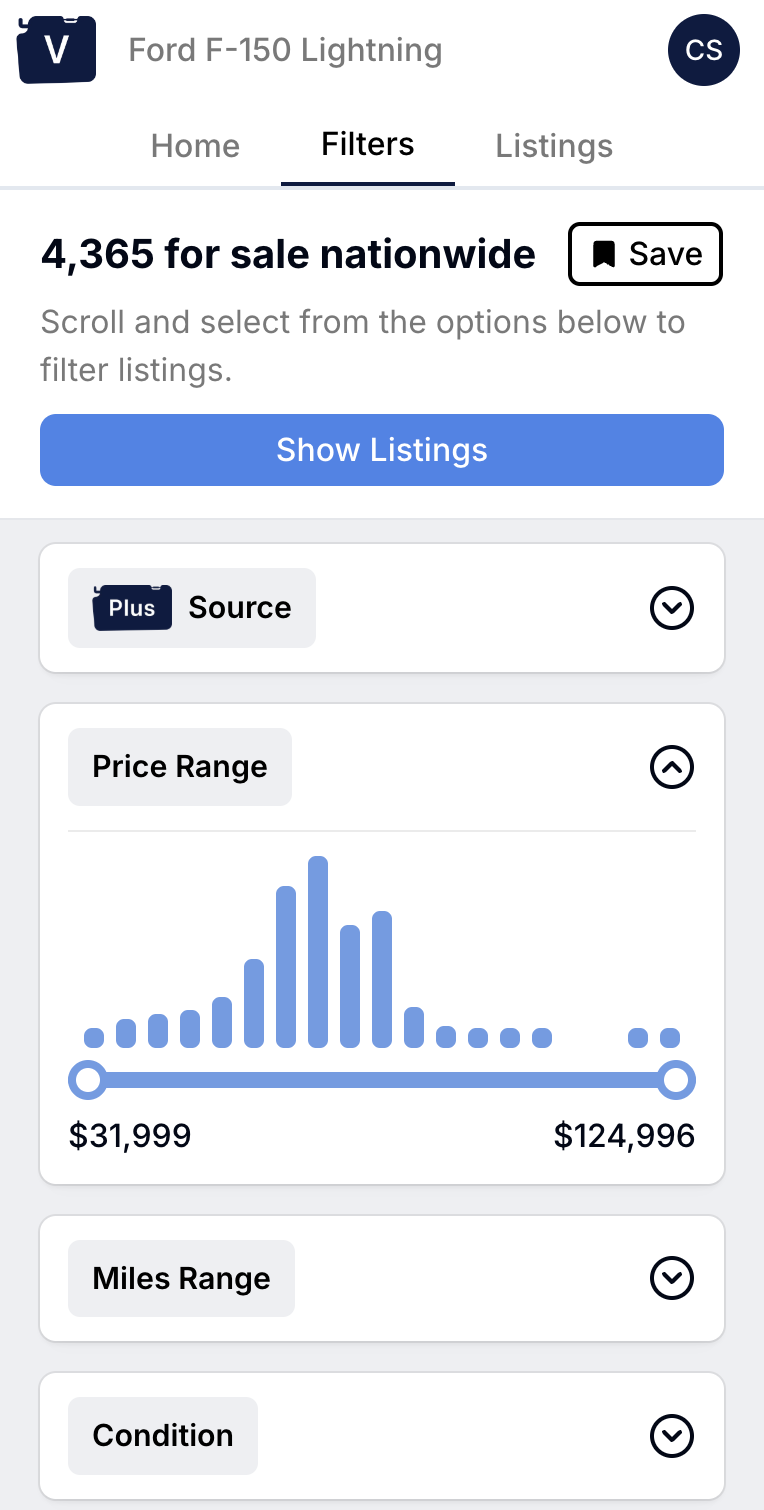The width and height of the screenshot is (764, 1510).
Task: Expand the Source section chevron
Action: tap(672, 607)
